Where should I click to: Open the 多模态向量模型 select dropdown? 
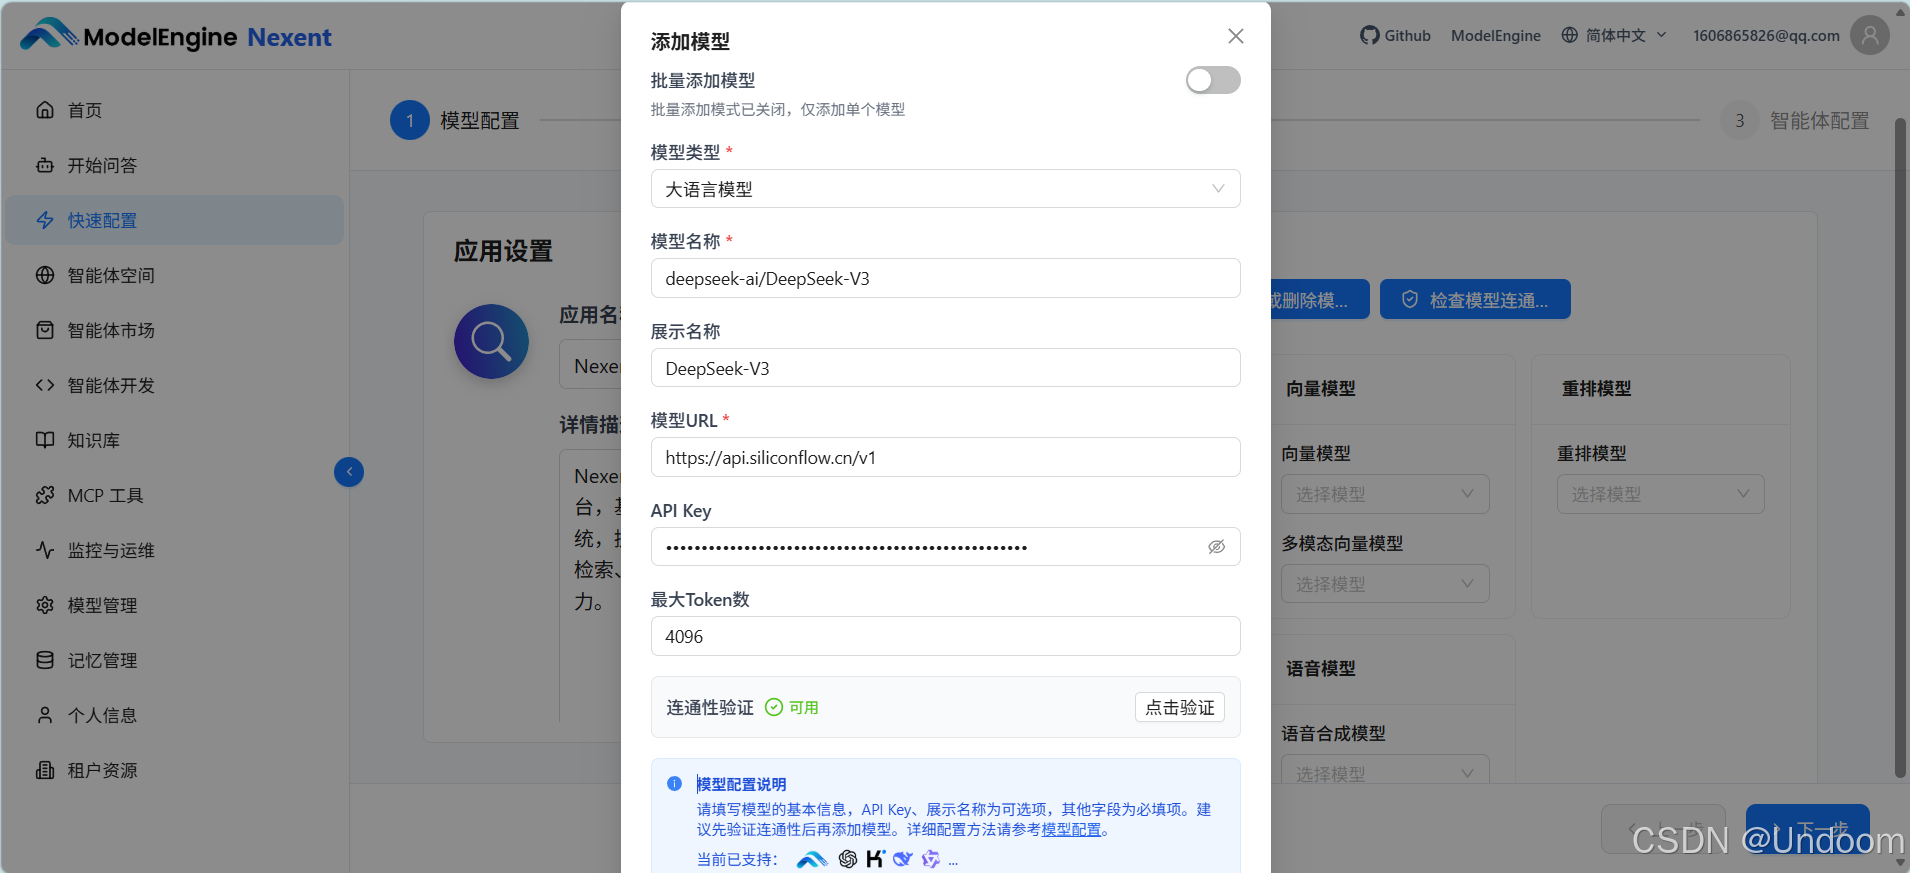tap(1385, 584)
